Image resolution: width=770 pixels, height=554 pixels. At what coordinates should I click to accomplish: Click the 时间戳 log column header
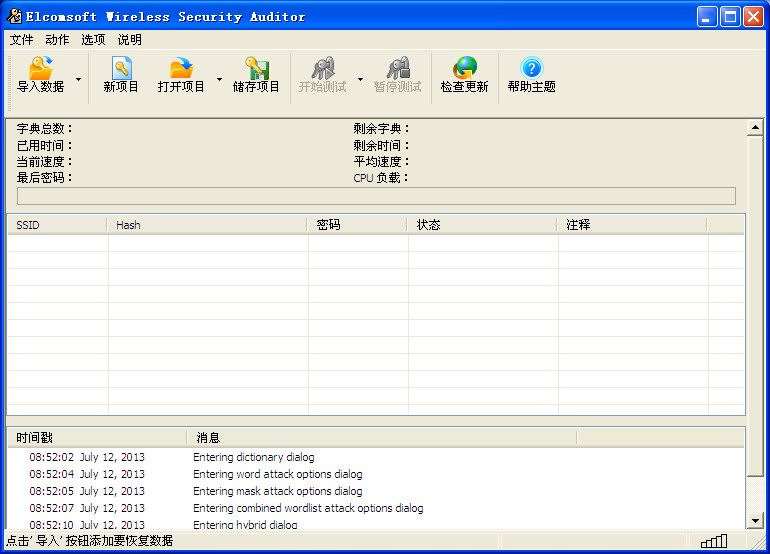click(x=97, y=438)
